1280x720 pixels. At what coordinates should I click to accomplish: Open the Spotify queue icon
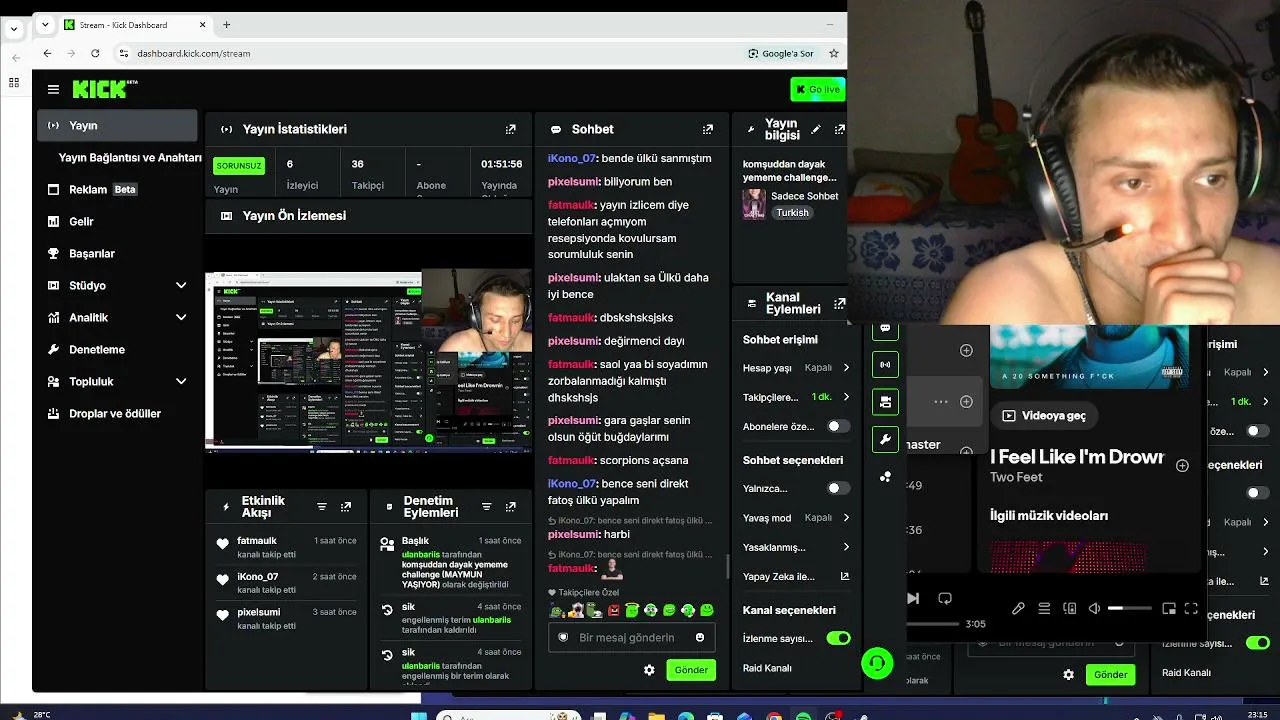coord(1044,608)
